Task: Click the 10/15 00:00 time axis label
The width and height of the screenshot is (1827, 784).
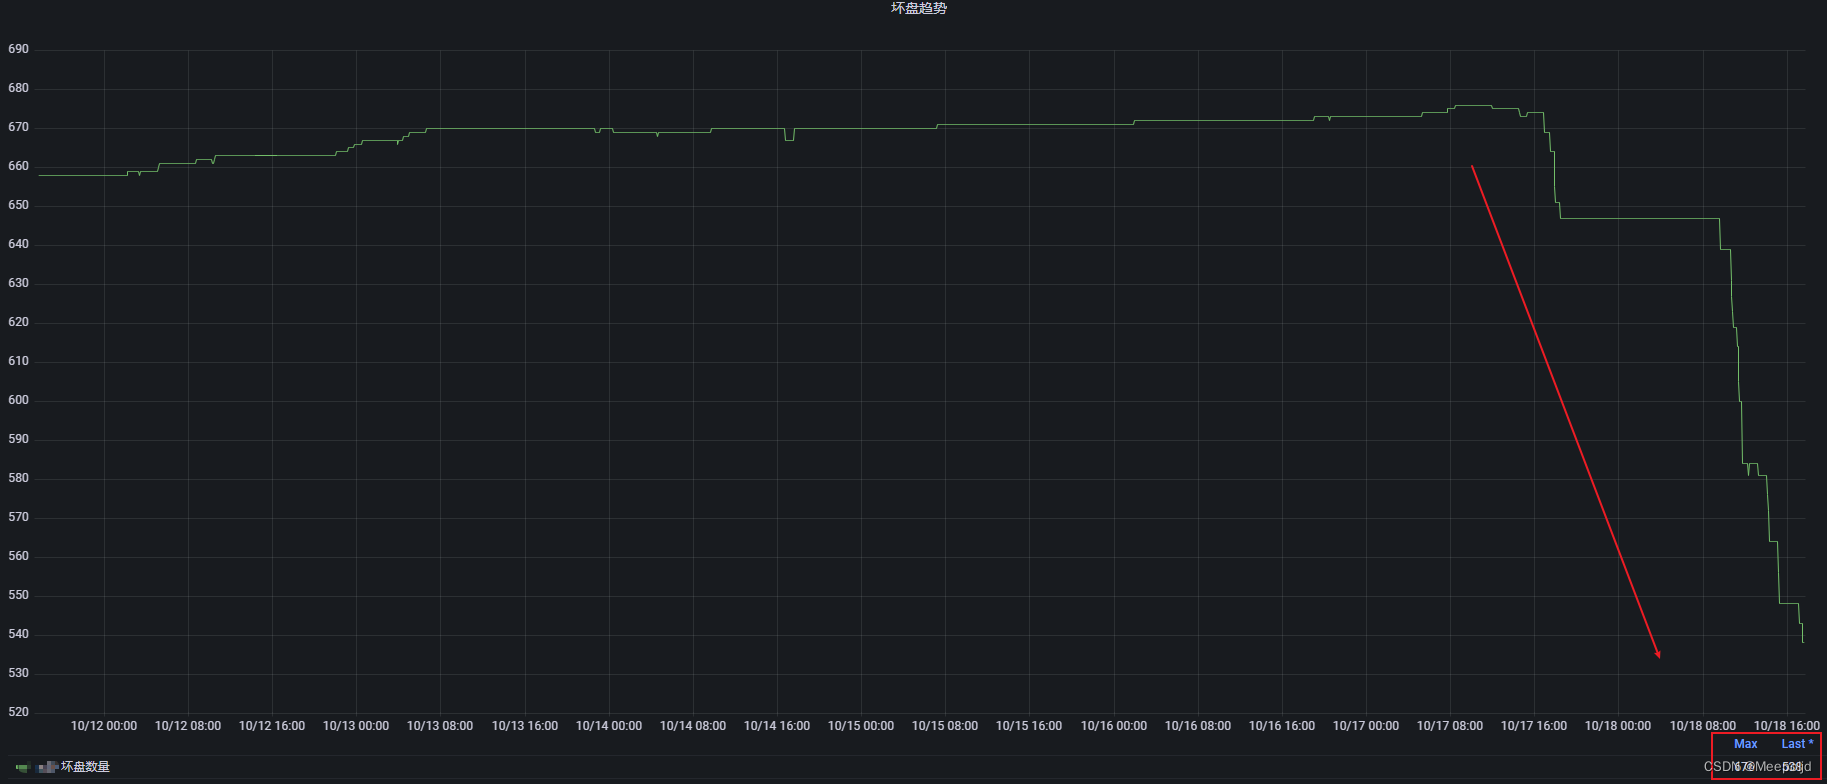Action: [861, 726]
